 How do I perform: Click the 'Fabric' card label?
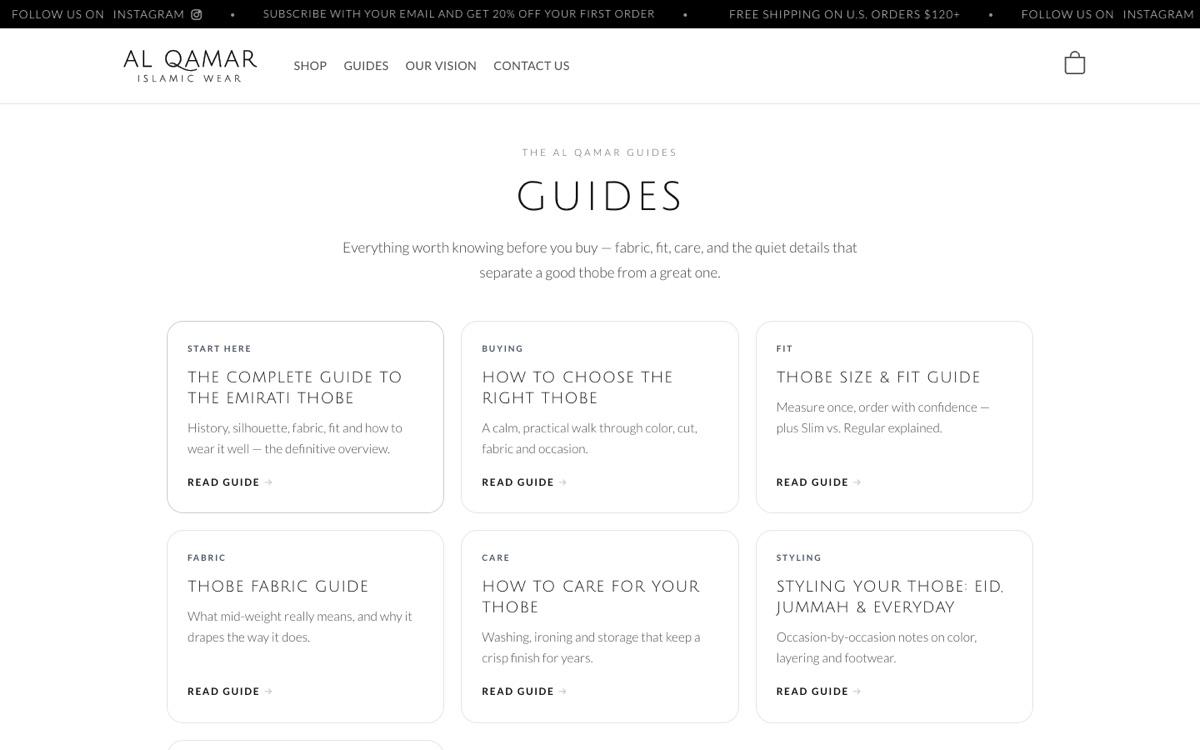coord(206,558)
